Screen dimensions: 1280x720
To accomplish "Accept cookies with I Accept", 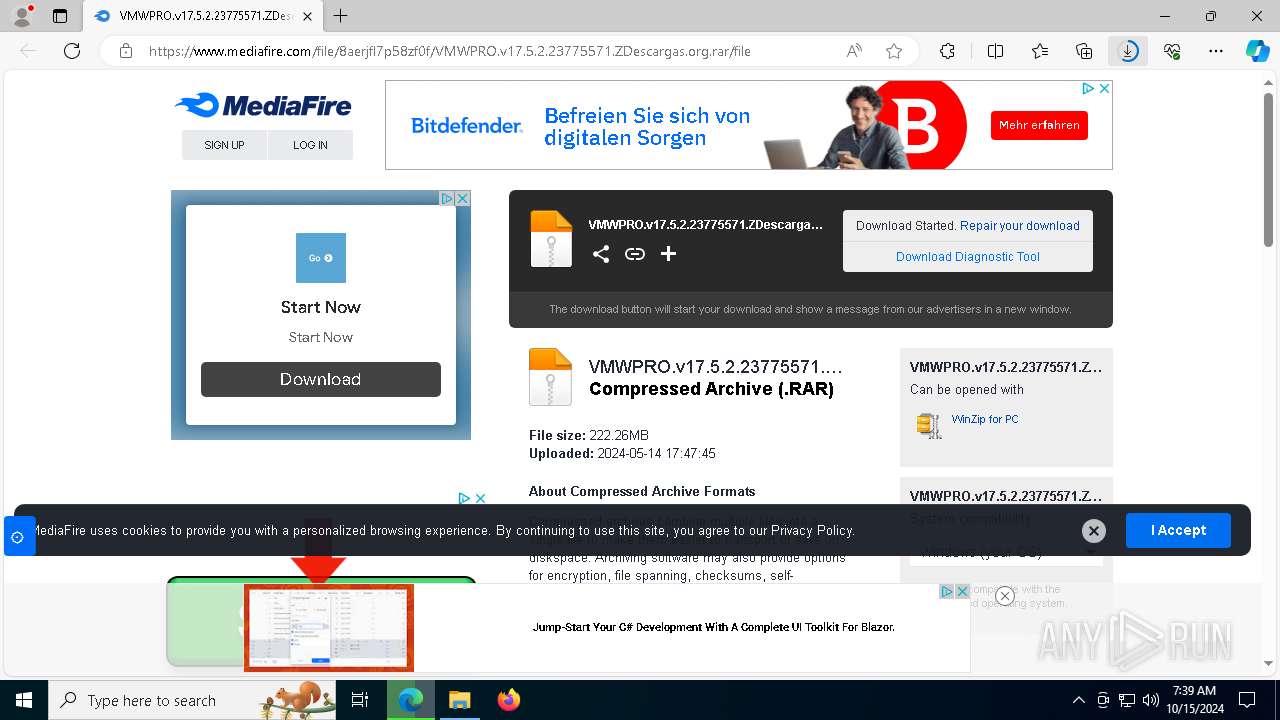I will [x=1178, y=530].
